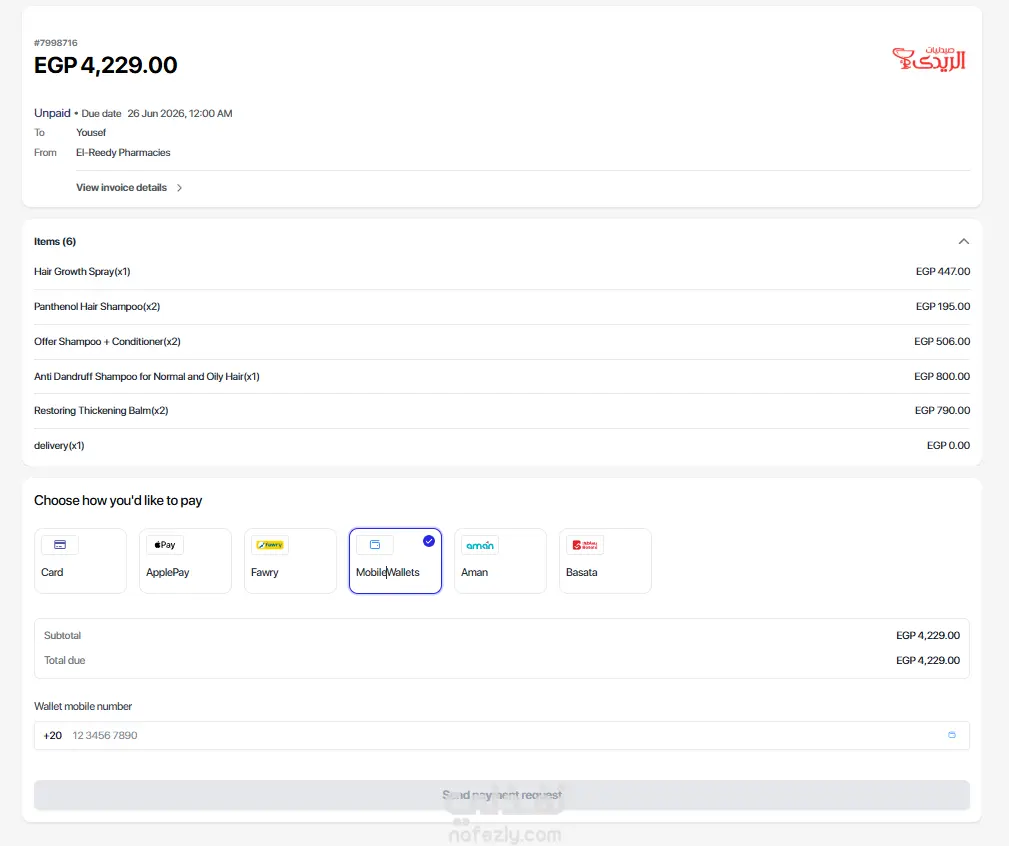Click the credit card icon in Card option

coord(60,545)
